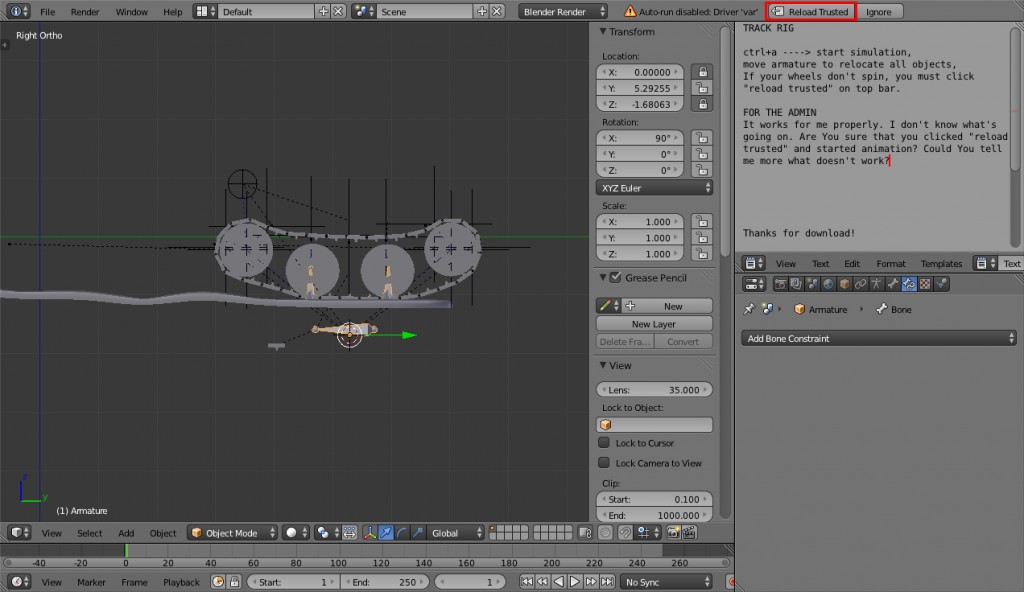Viewport: 1024px width, 592px height.
Task: Open the Render menu in the top bar
Action: [x=85, y=11]
